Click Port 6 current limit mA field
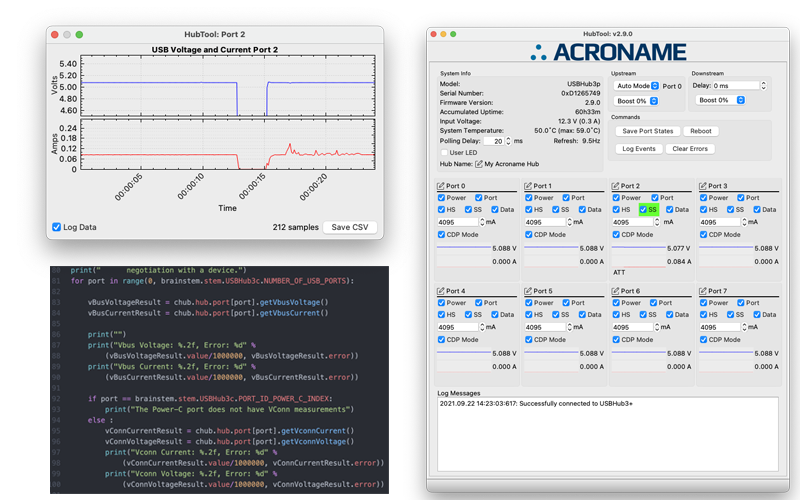The width and height of the screenshot is (800, 500). point(633,328)
